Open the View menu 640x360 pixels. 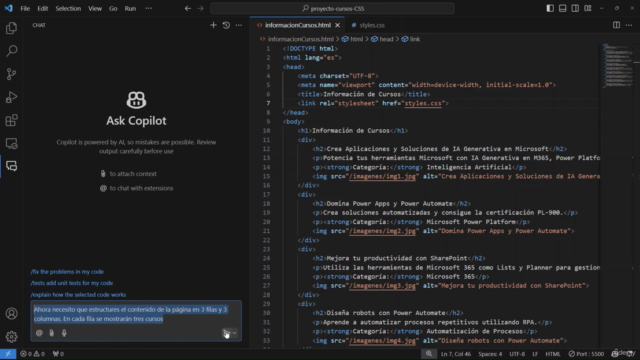coord(95,8)
